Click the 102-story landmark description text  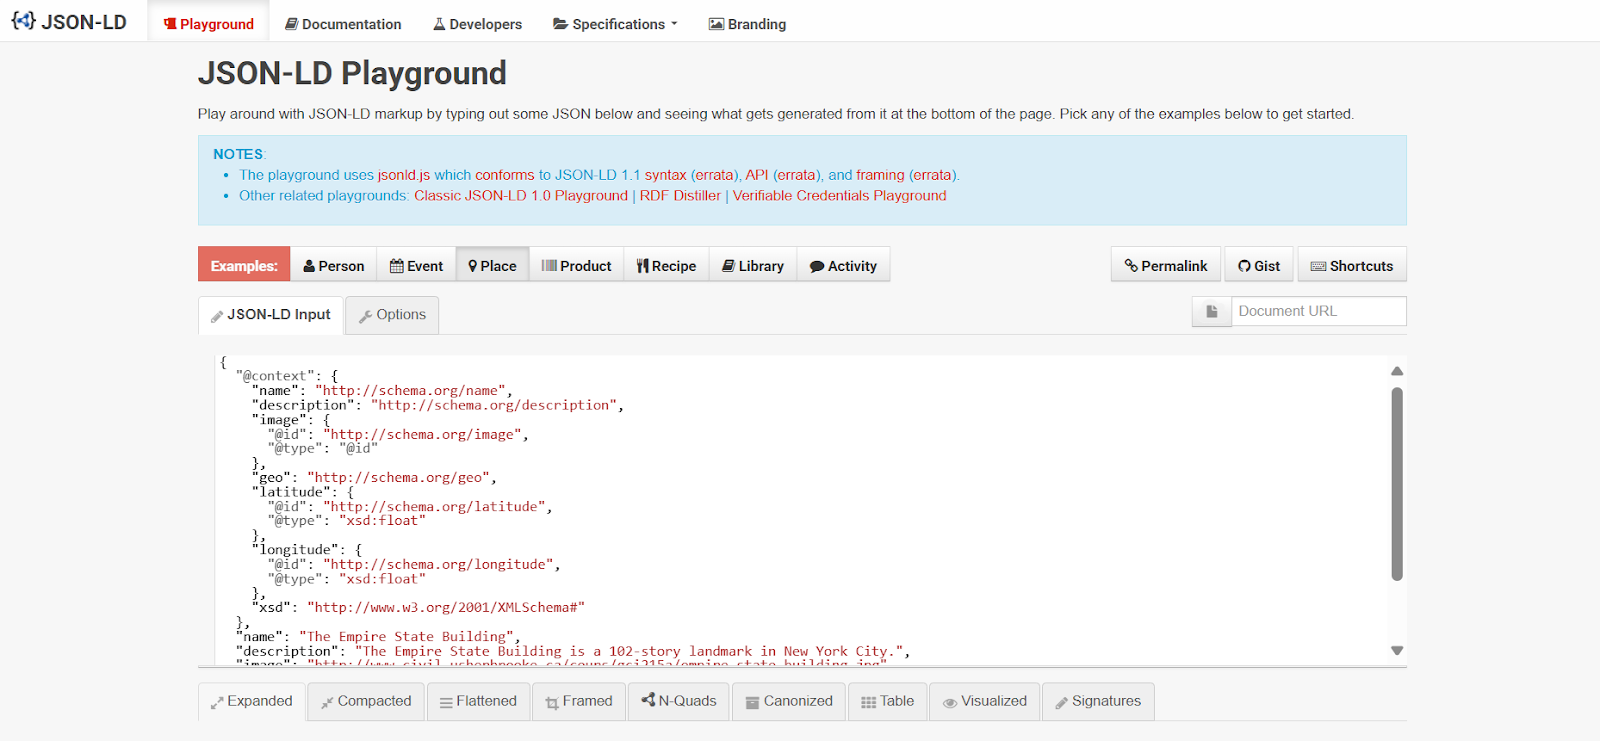[630, 652]
